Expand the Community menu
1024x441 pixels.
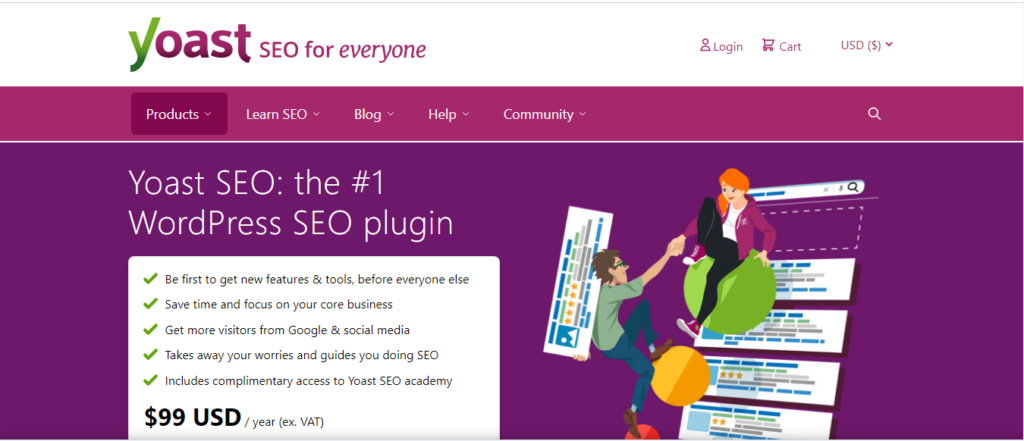tap(545, 114)
